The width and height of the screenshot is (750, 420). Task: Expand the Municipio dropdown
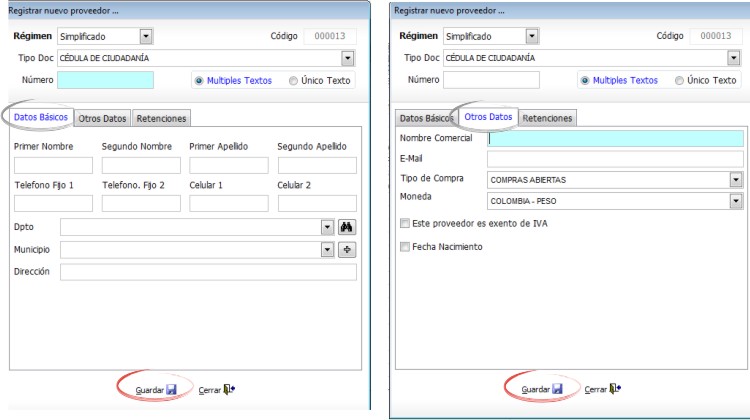(x=327, y=249)
